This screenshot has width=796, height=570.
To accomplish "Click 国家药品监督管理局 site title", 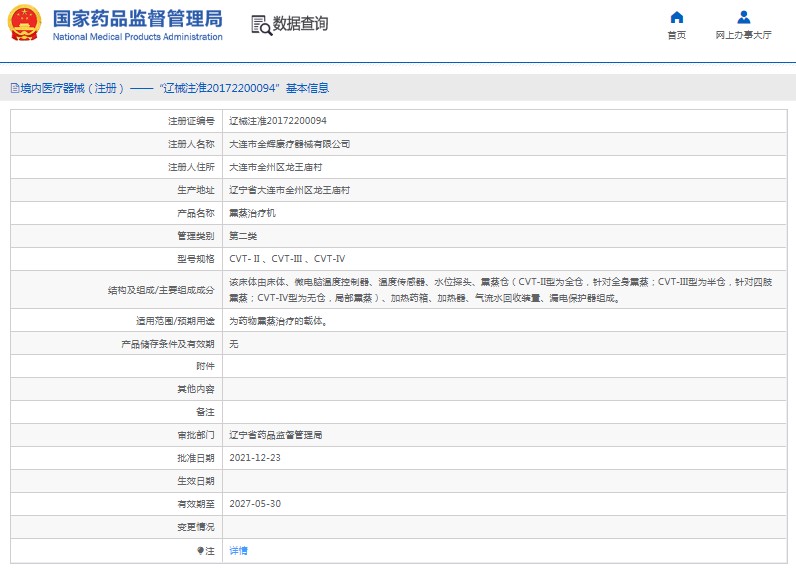I will [x=138, y=19].
